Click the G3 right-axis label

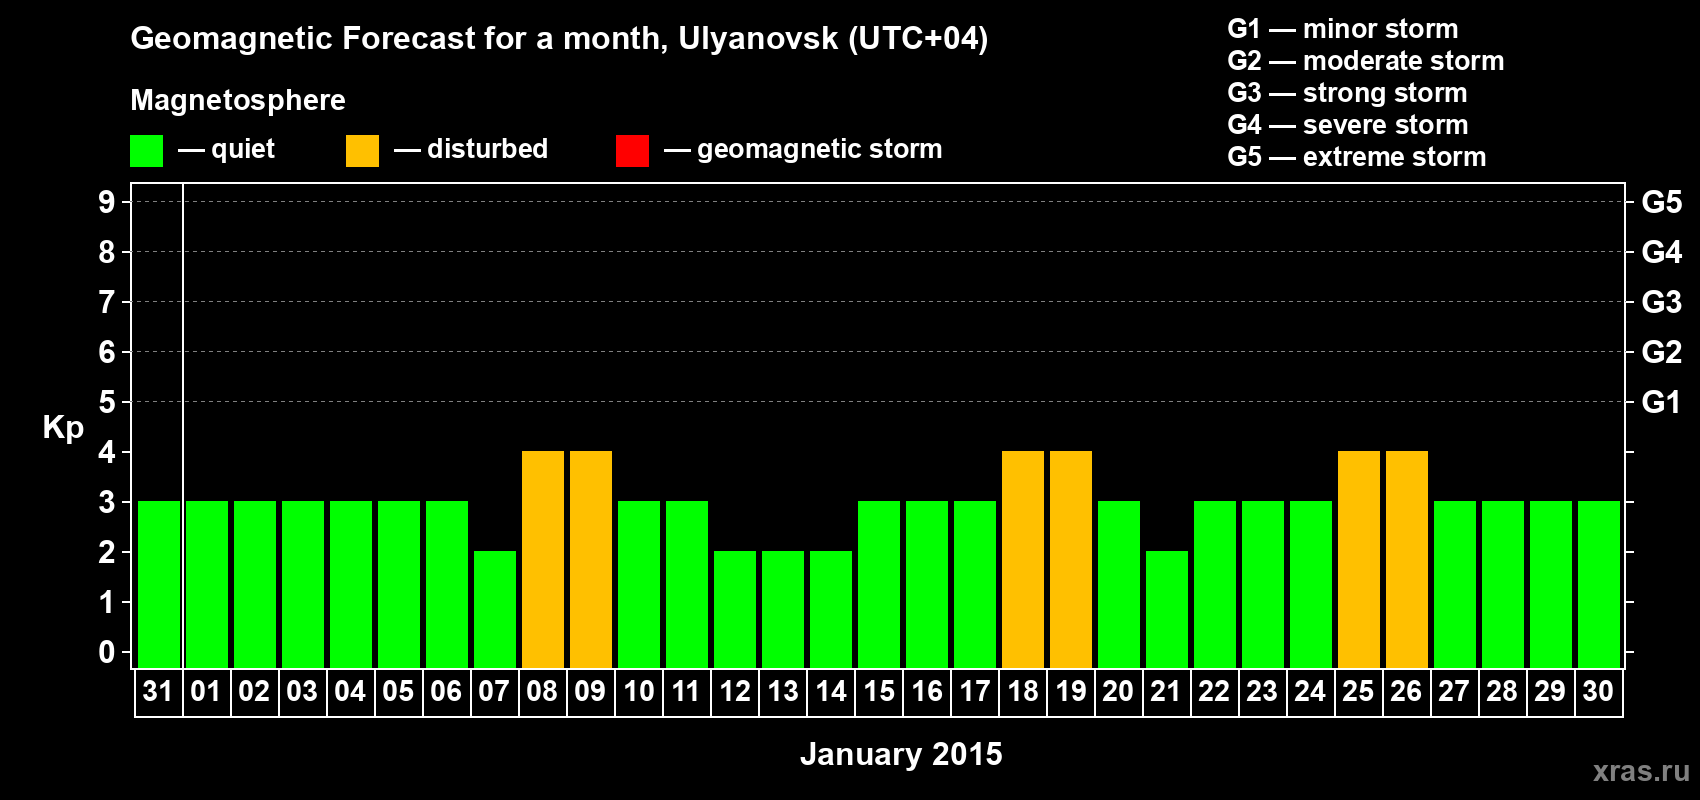coord(1662,302)
